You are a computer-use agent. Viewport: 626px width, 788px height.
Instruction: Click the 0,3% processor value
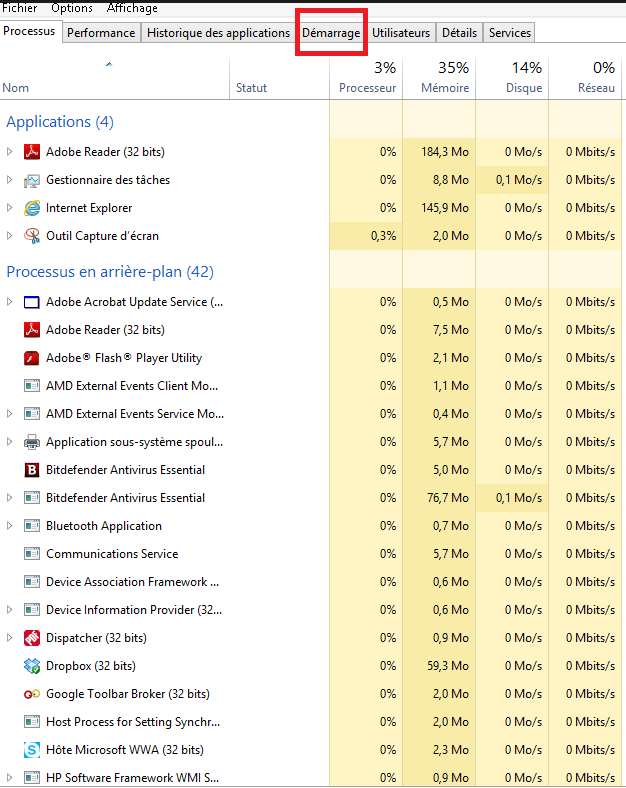[x=383, y=236]
